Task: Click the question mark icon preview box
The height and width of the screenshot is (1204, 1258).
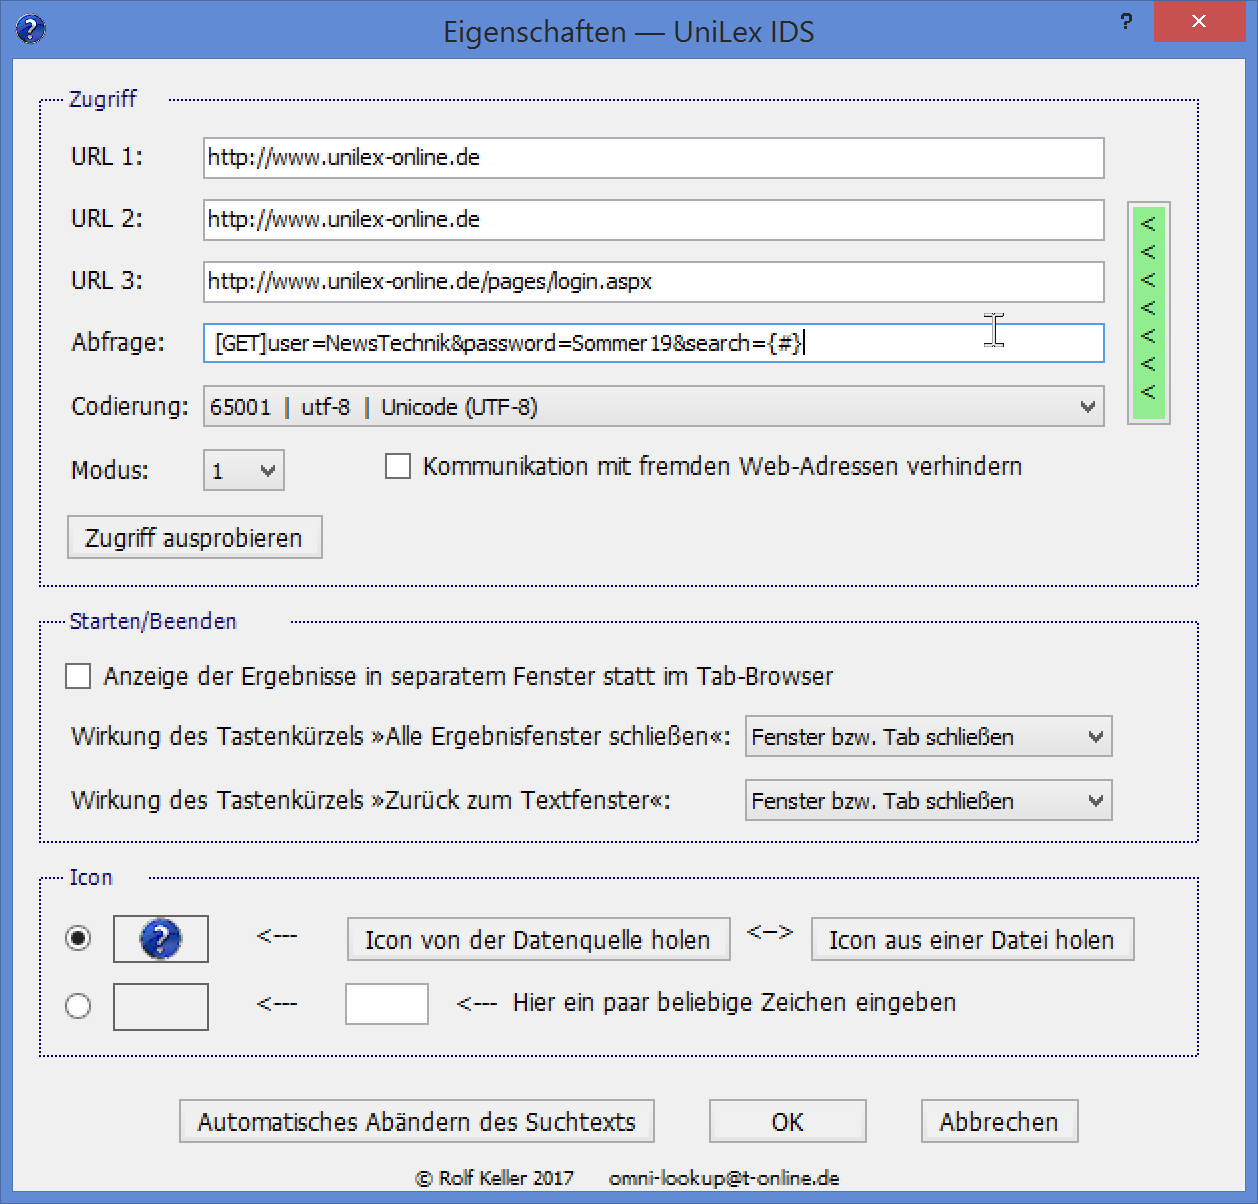Action: [x=161, y=939]
